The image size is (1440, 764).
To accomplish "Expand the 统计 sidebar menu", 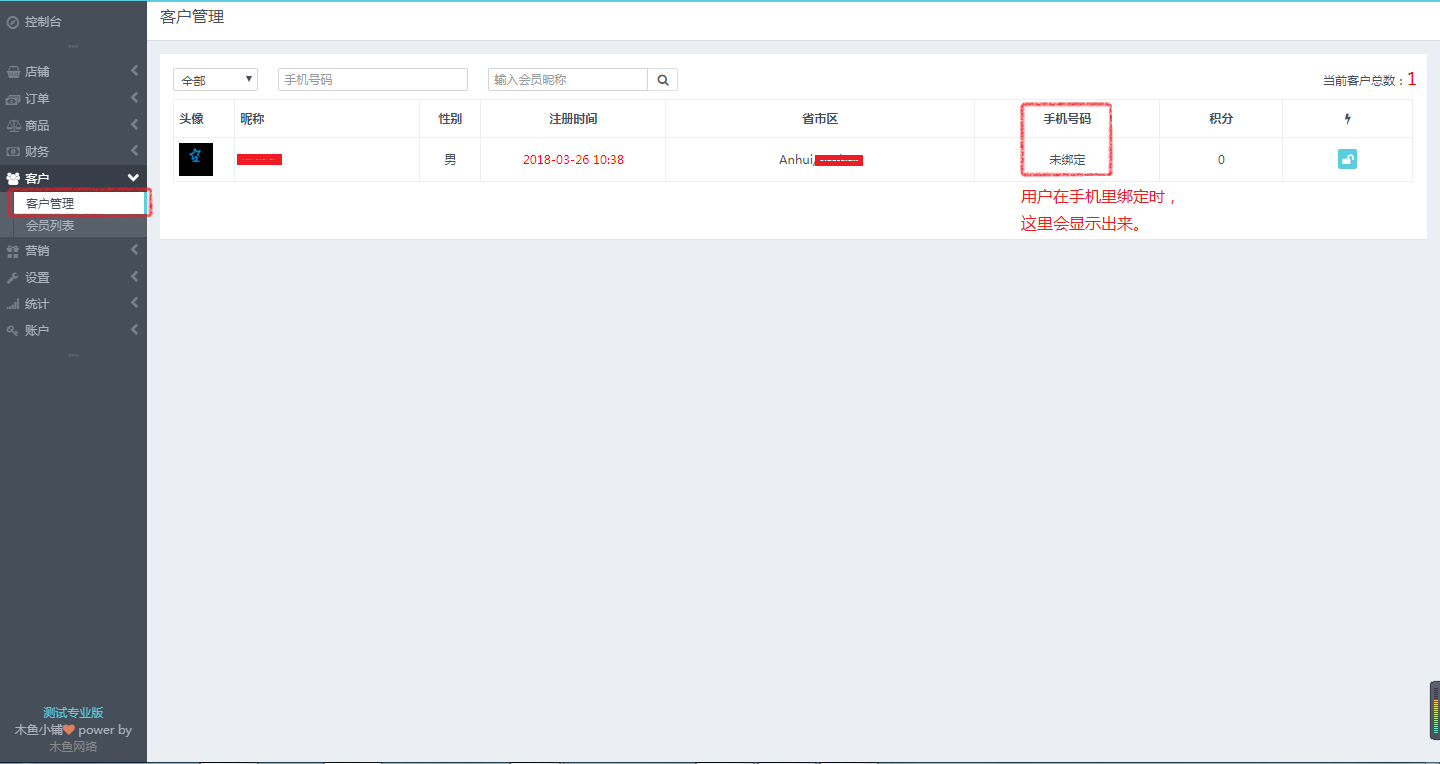I will pyautogui.click(x=37, y=304).
